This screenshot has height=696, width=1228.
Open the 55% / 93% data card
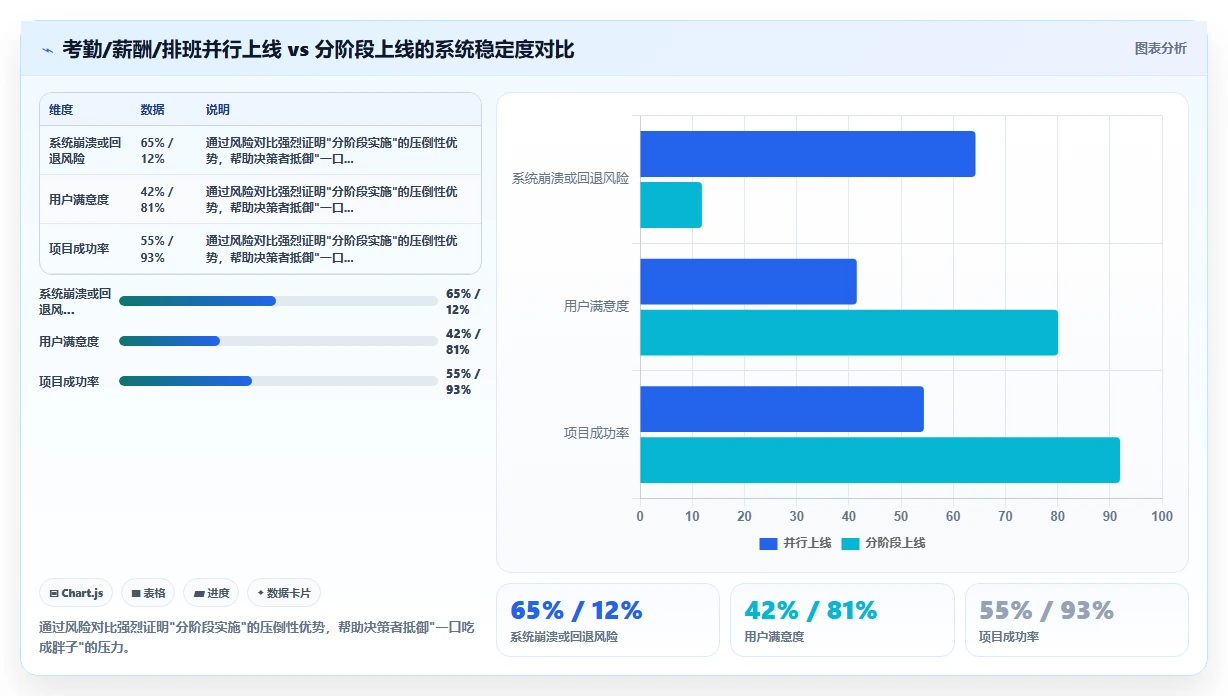click(1077, 620)
